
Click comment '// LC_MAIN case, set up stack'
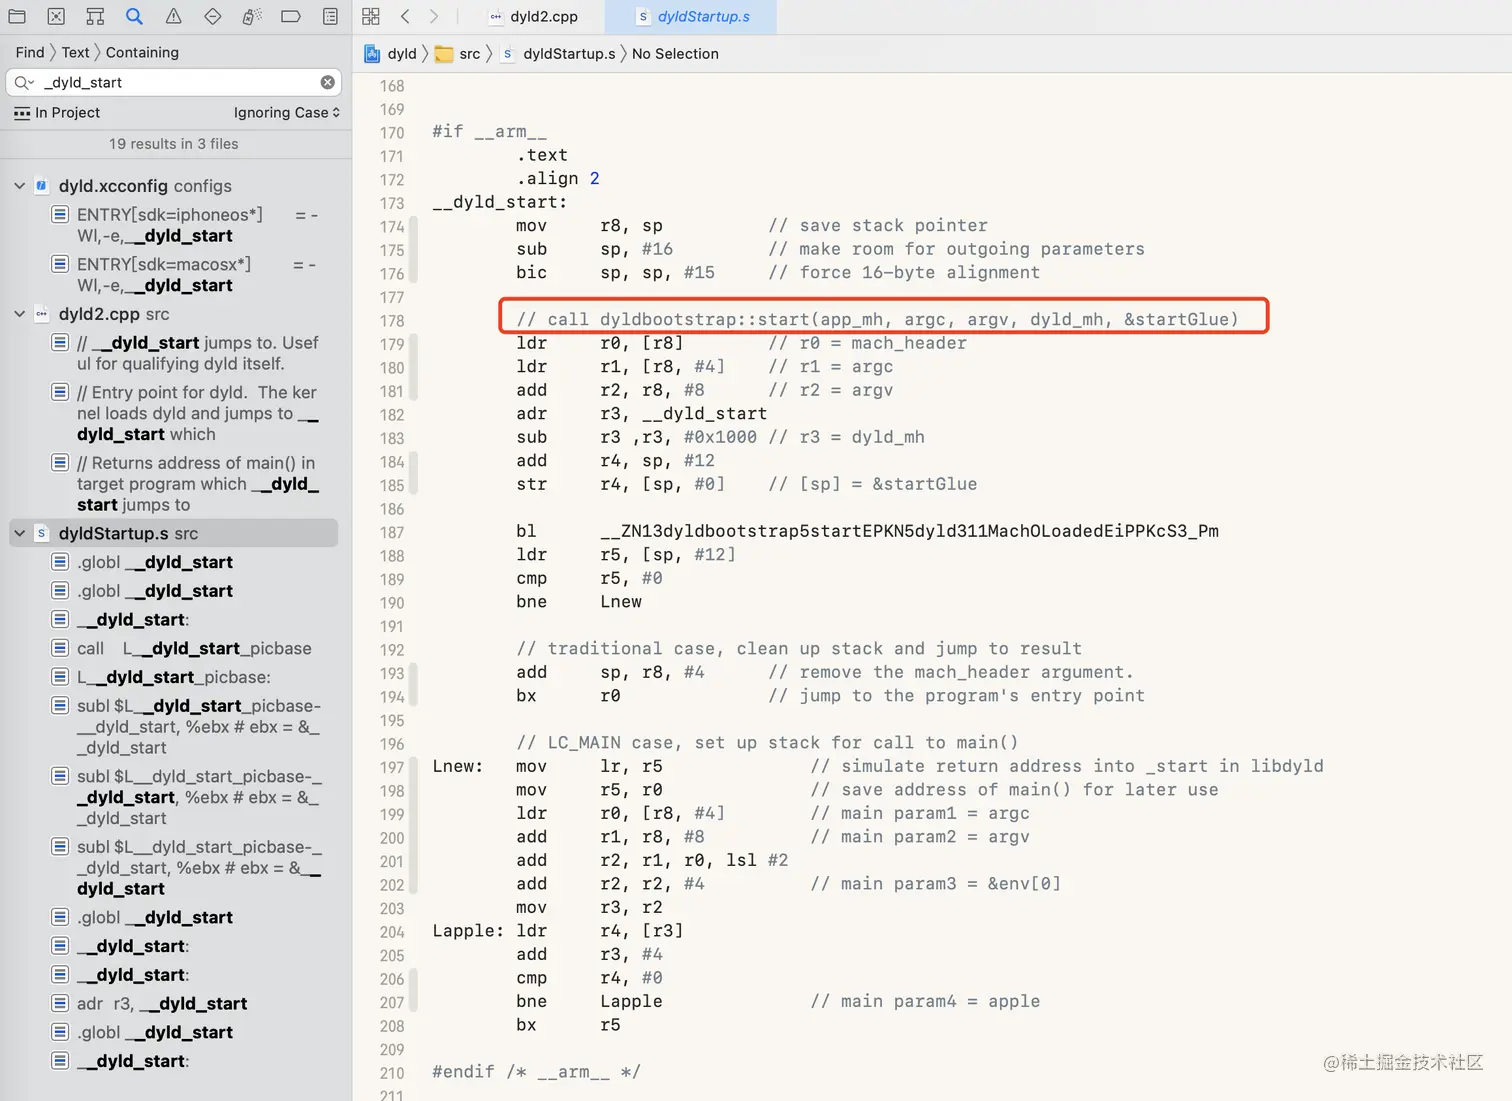[x=767, y=743]
